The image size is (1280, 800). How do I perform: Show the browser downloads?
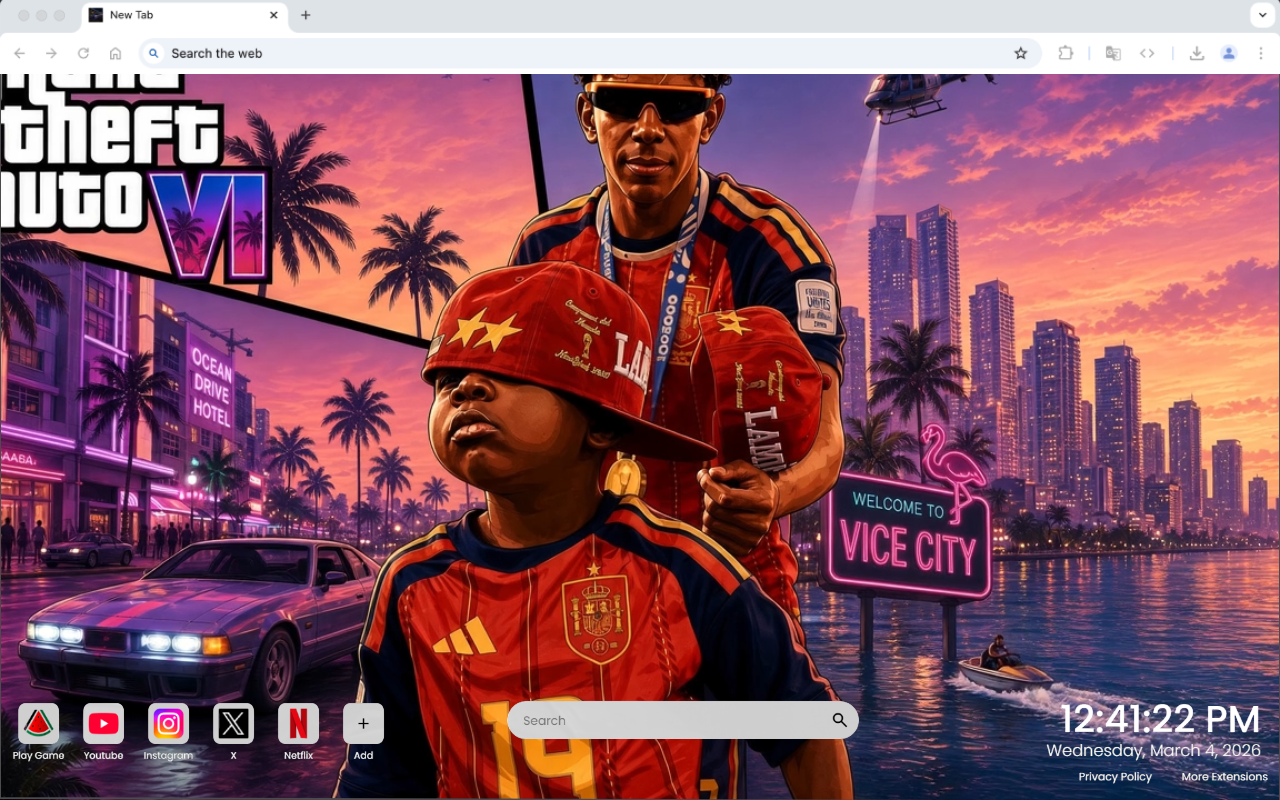tap(1196, 53)
